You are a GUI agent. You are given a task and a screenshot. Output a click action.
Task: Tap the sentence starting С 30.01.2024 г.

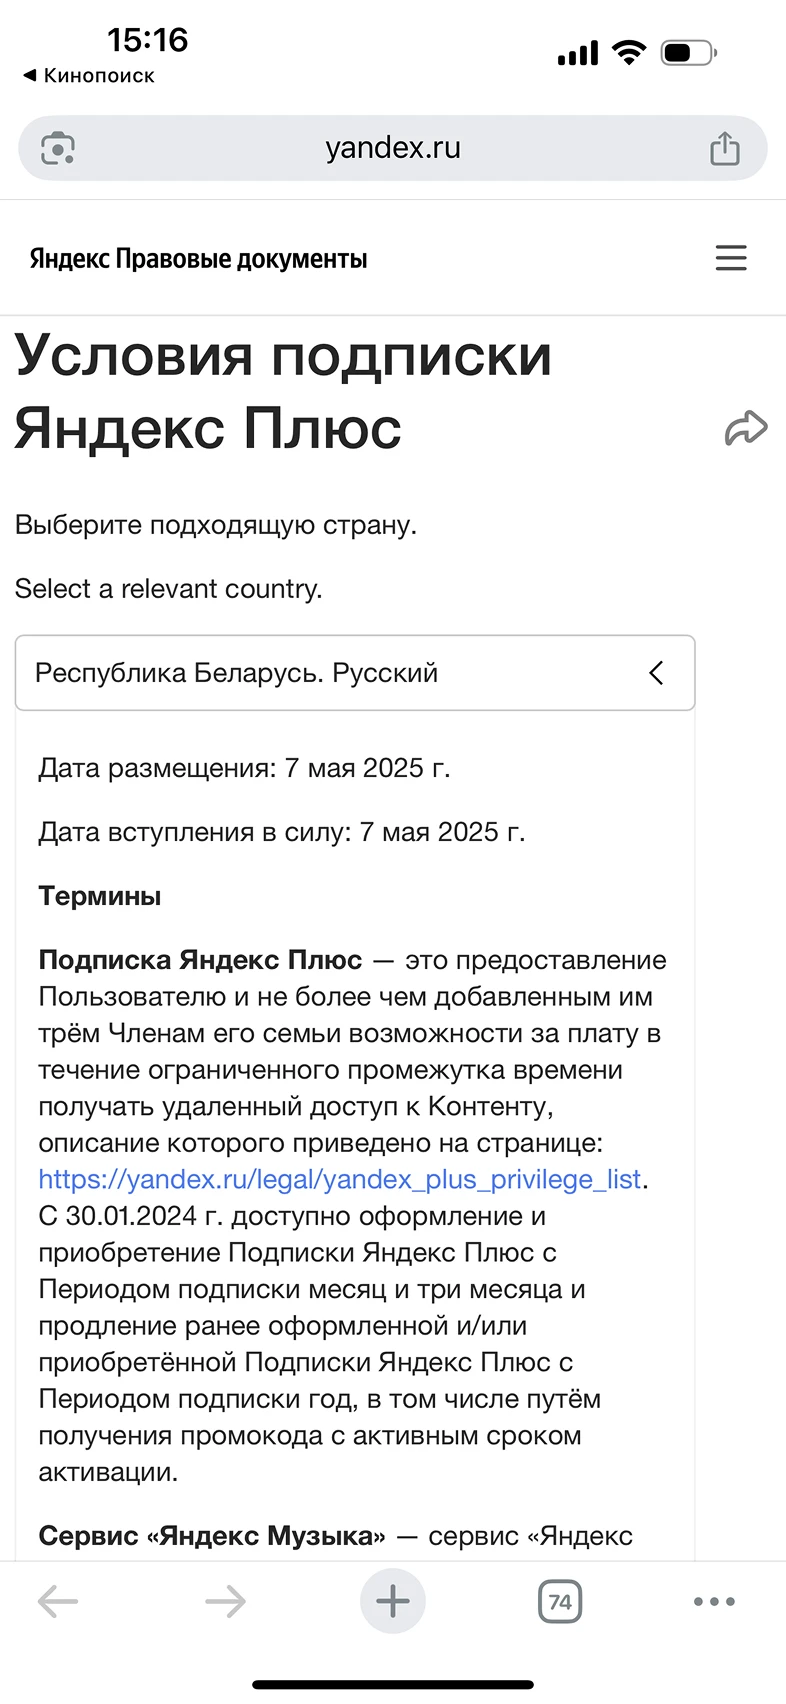click(320, 1344)
